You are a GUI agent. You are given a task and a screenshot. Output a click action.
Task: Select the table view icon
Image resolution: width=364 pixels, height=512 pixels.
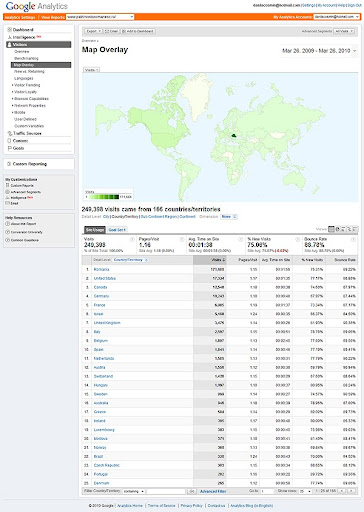click(x=331, y=229)
